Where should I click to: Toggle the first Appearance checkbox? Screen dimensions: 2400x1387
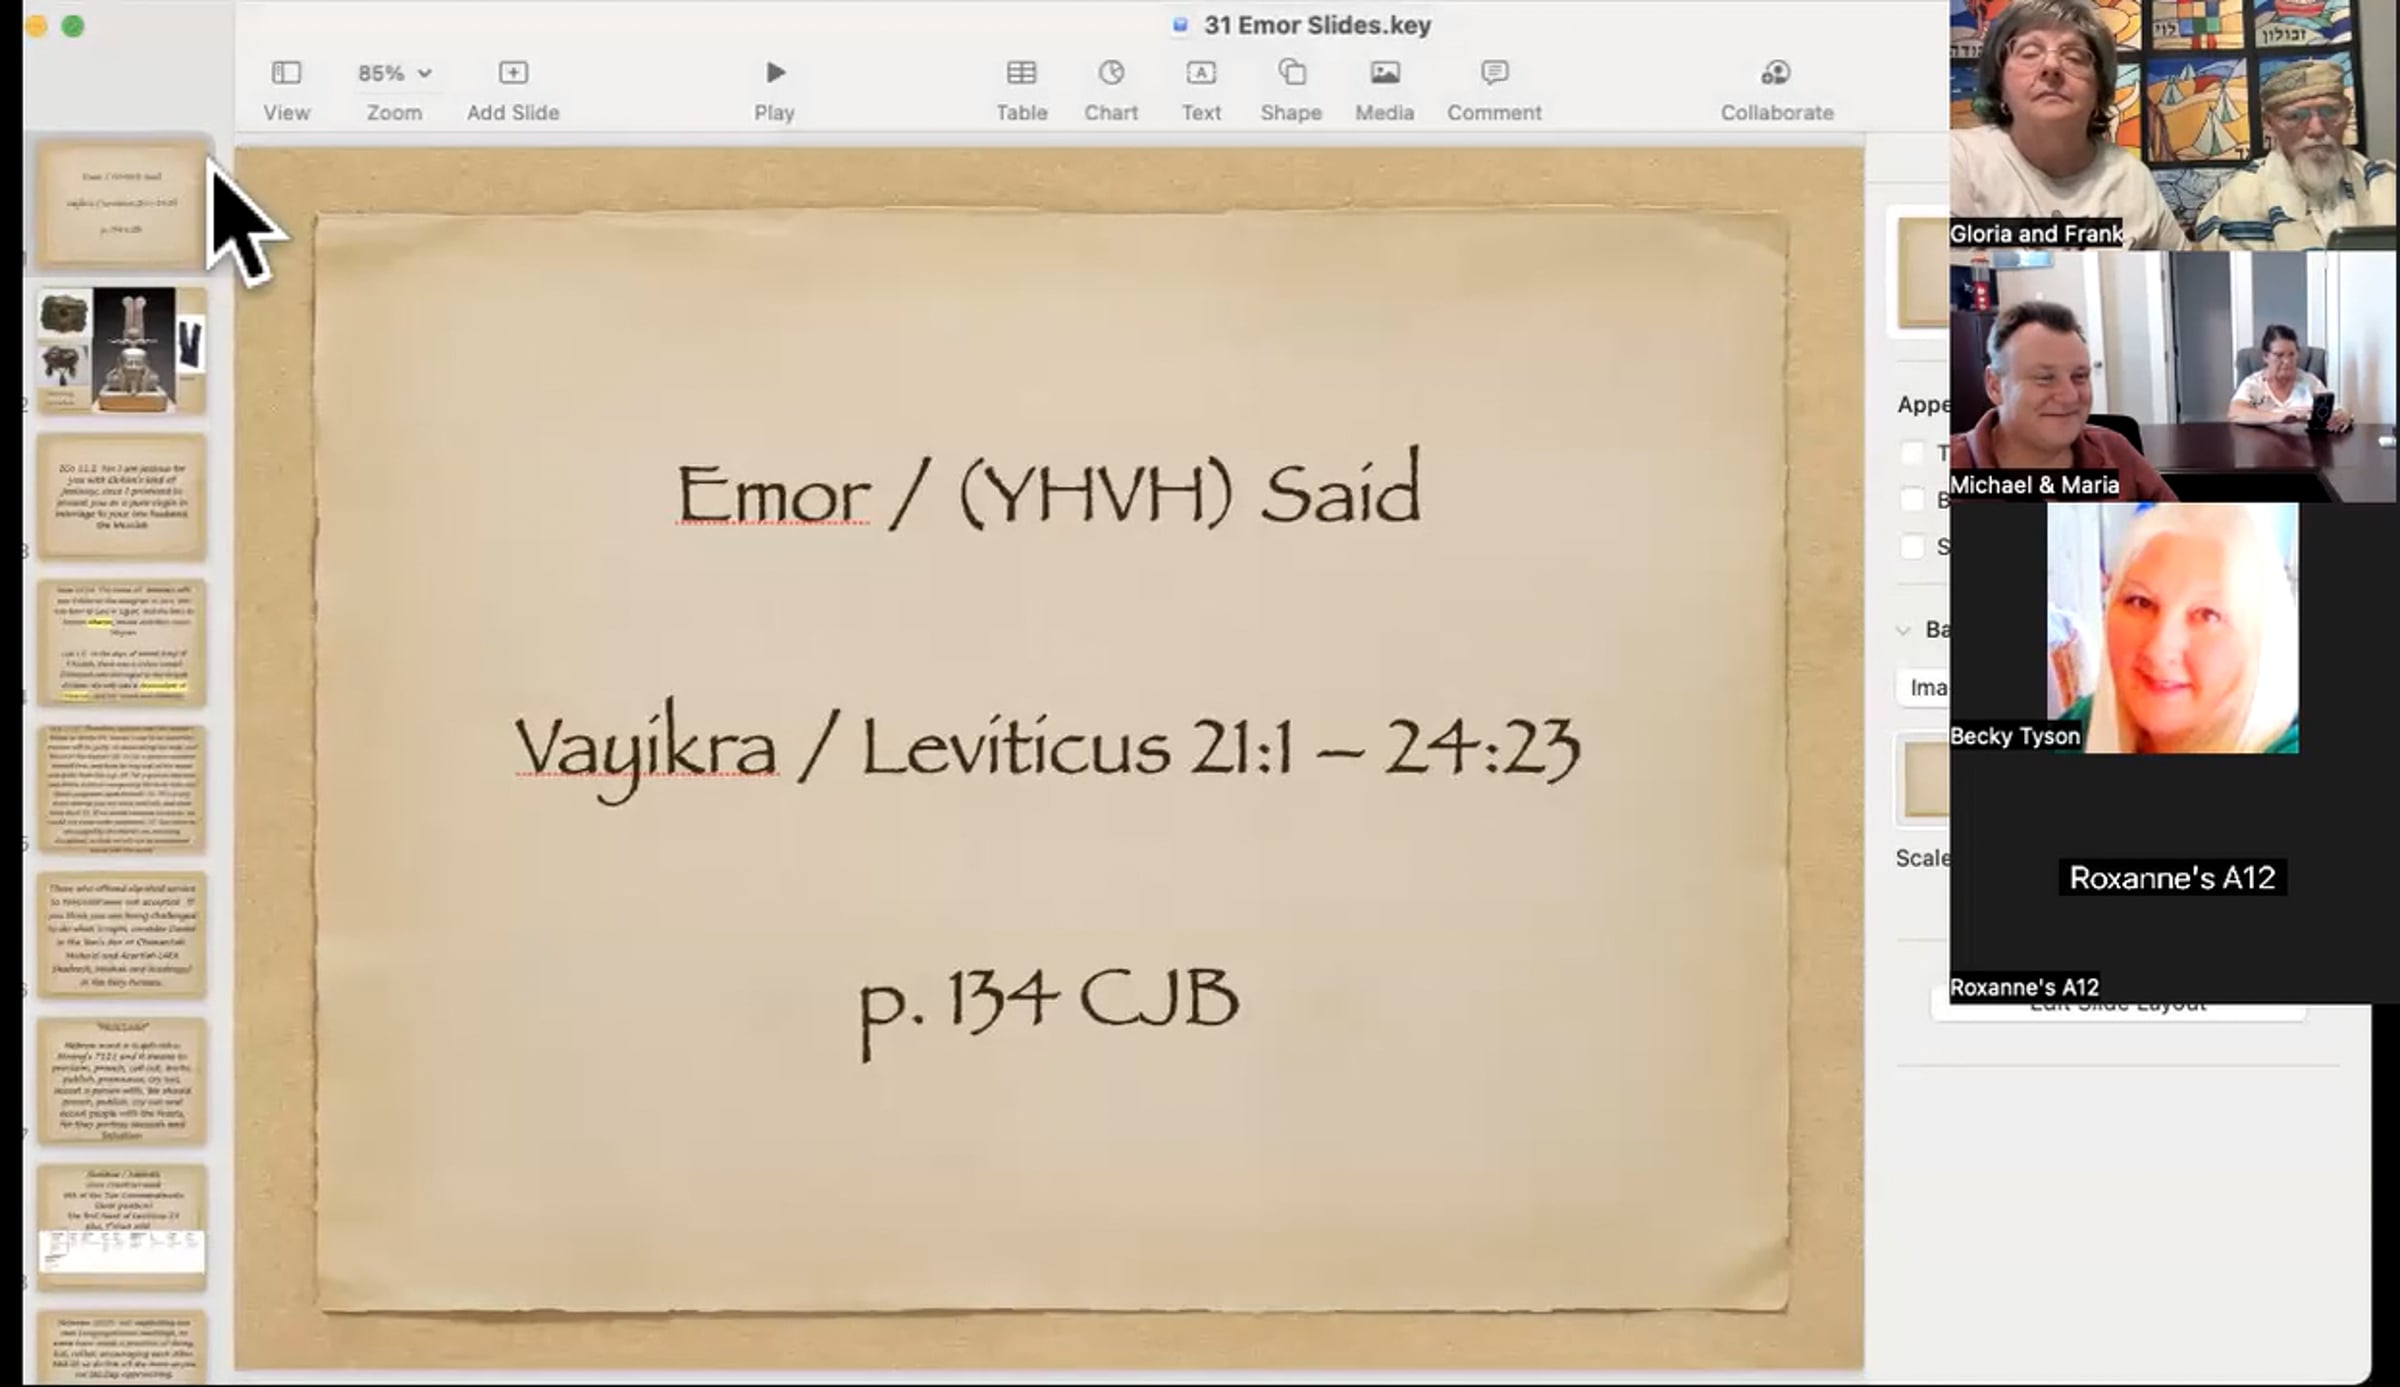1912,453
